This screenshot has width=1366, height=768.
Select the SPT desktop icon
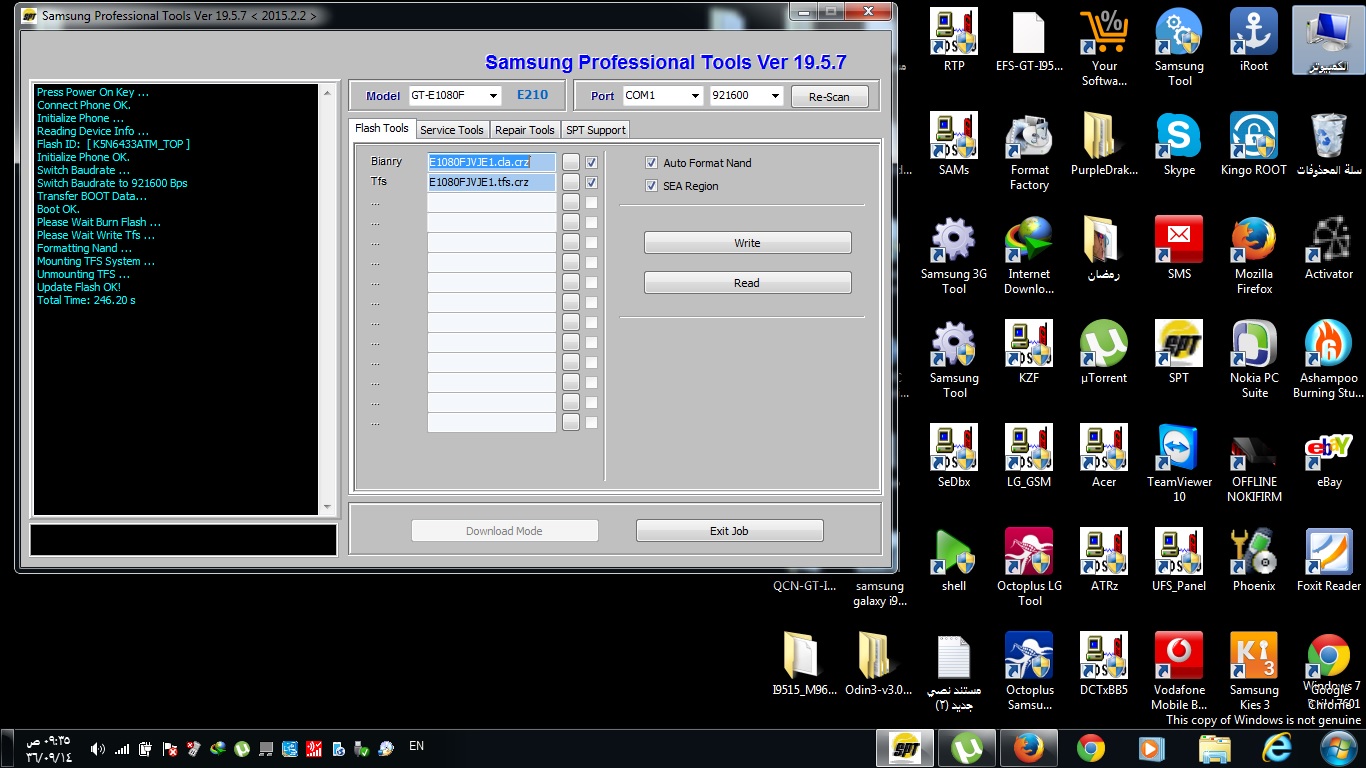[x=1179, y=352]
